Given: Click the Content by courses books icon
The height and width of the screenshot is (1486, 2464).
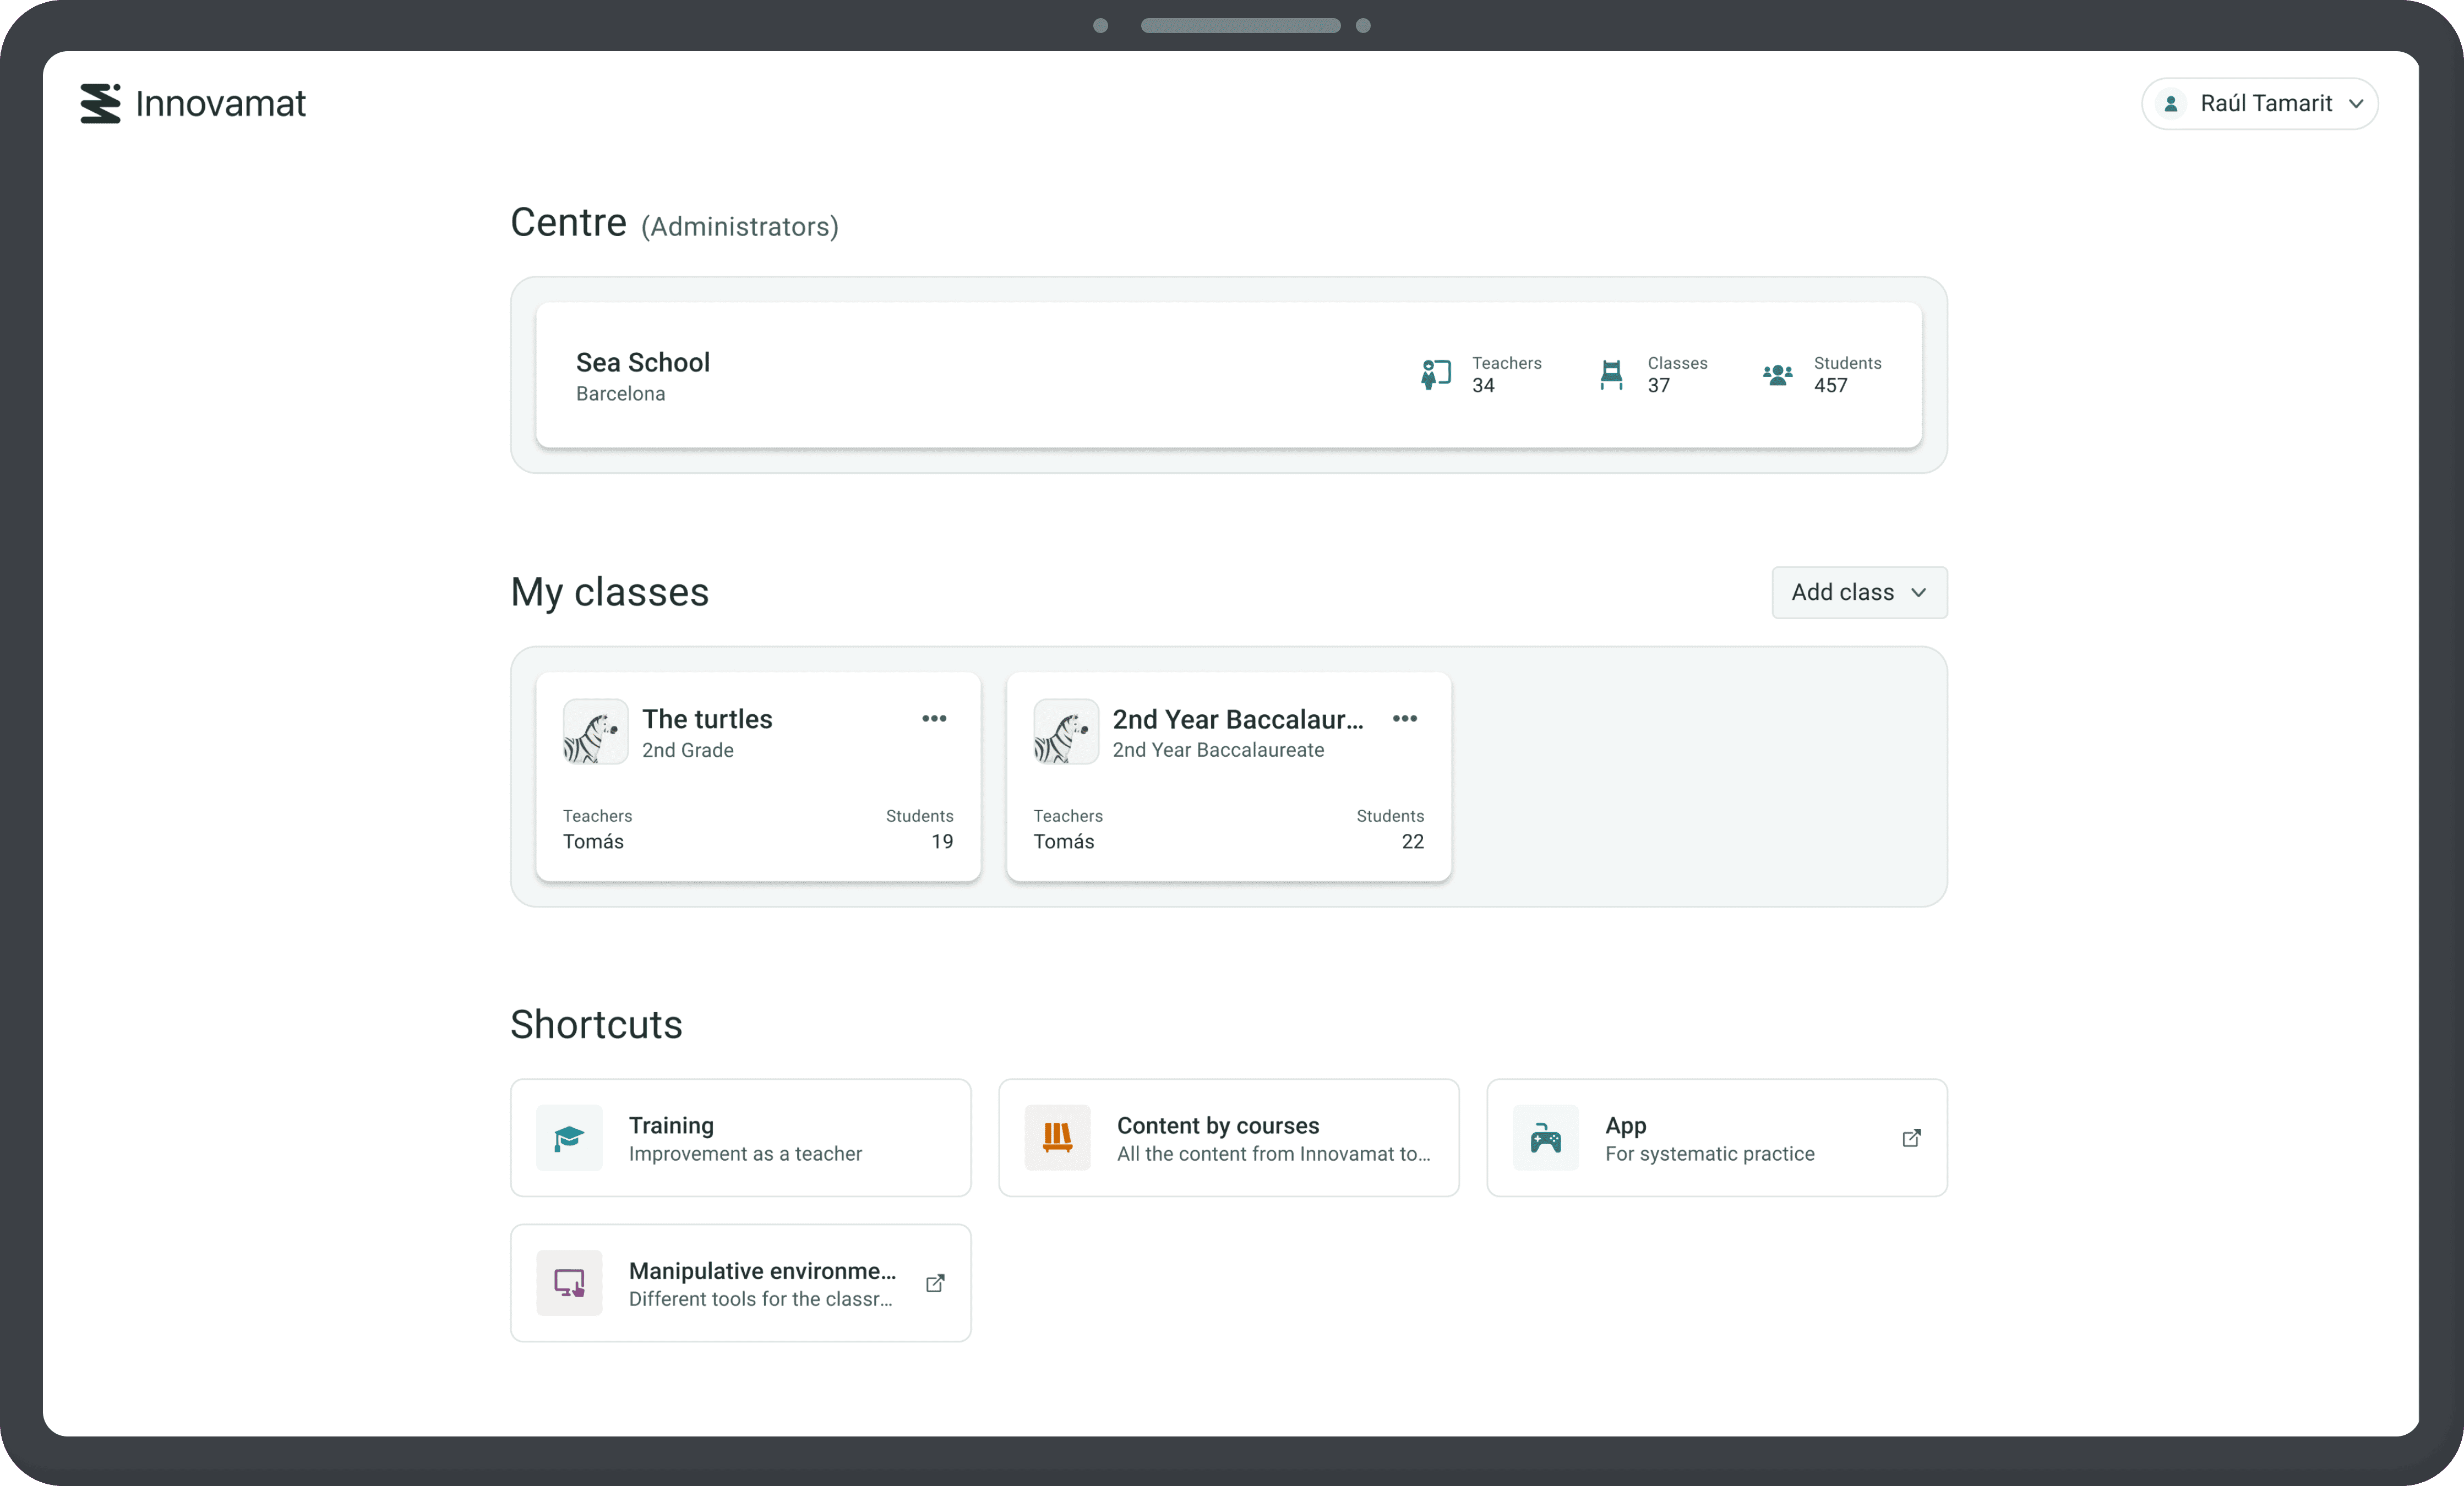Looking at the screenshot, I should (x=1057, y=1138).
